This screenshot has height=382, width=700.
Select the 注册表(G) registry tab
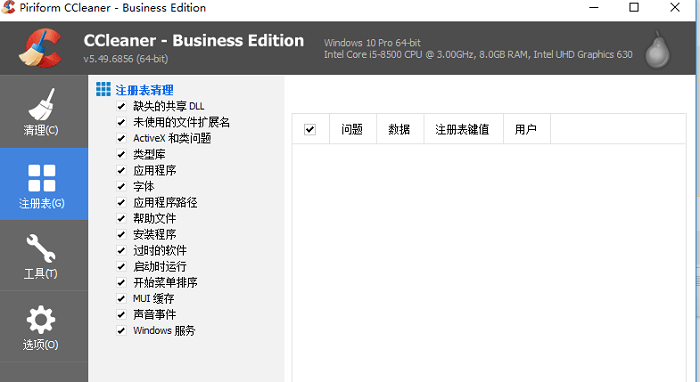pos(44,184)
